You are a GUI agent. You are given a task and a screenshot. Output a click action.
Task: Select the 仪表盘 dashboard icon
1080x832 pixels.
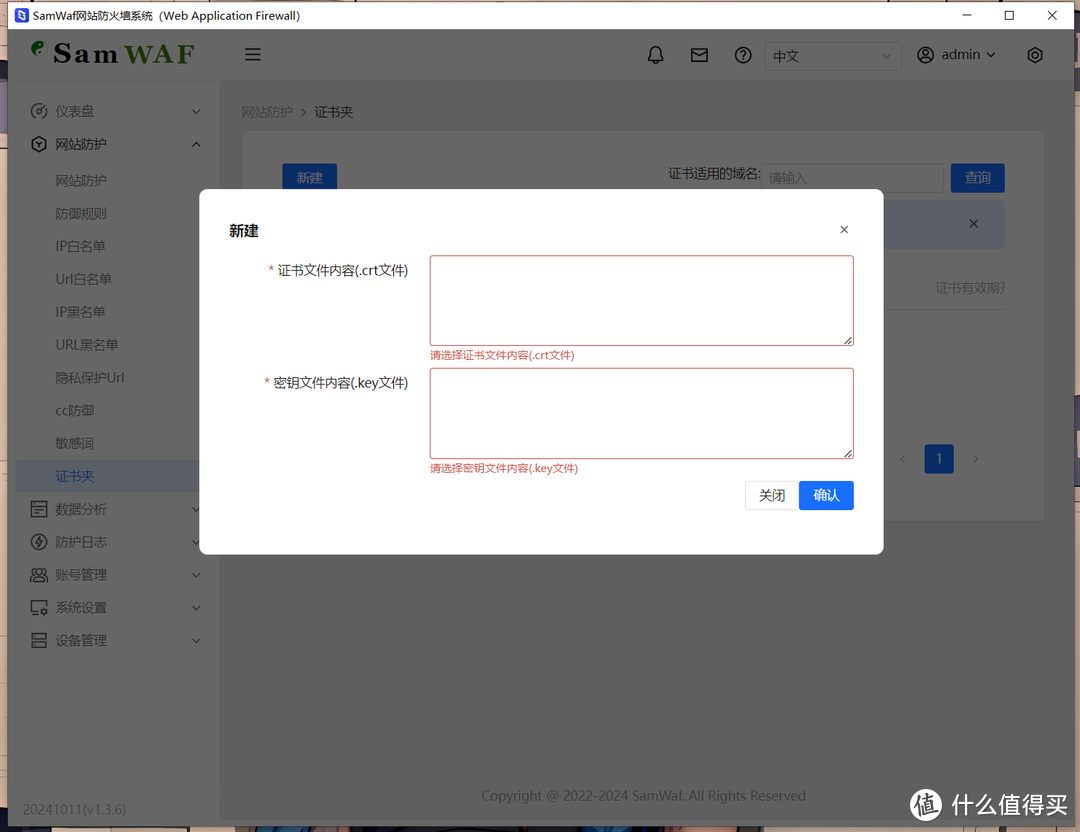37,111
